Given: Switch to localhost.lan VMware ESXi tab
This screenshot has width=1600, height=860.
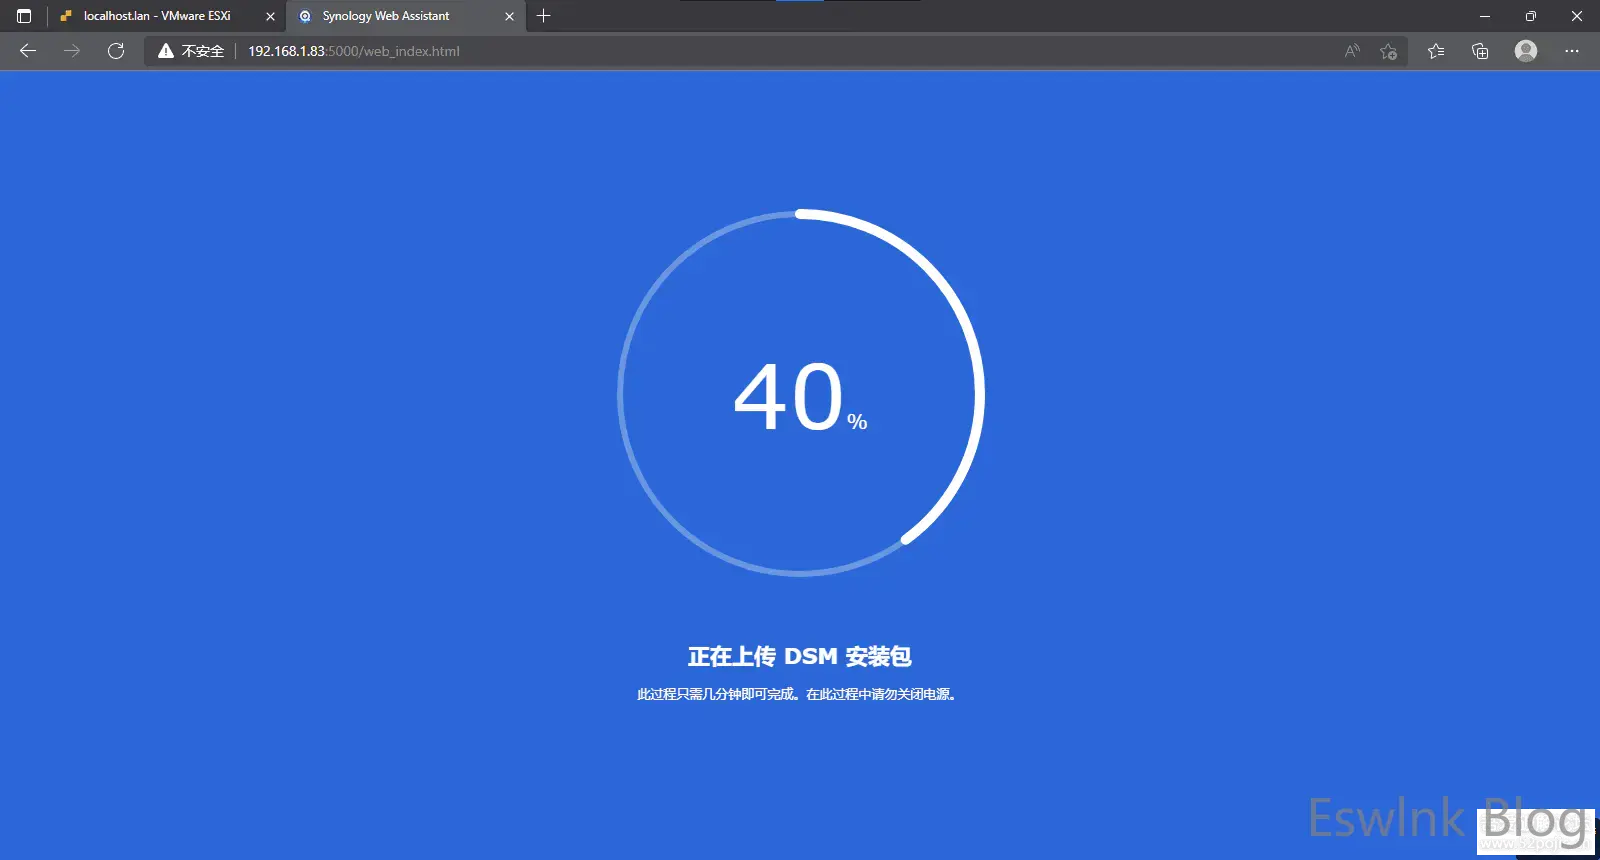Looking at the screenshot, I should [157, 16].
